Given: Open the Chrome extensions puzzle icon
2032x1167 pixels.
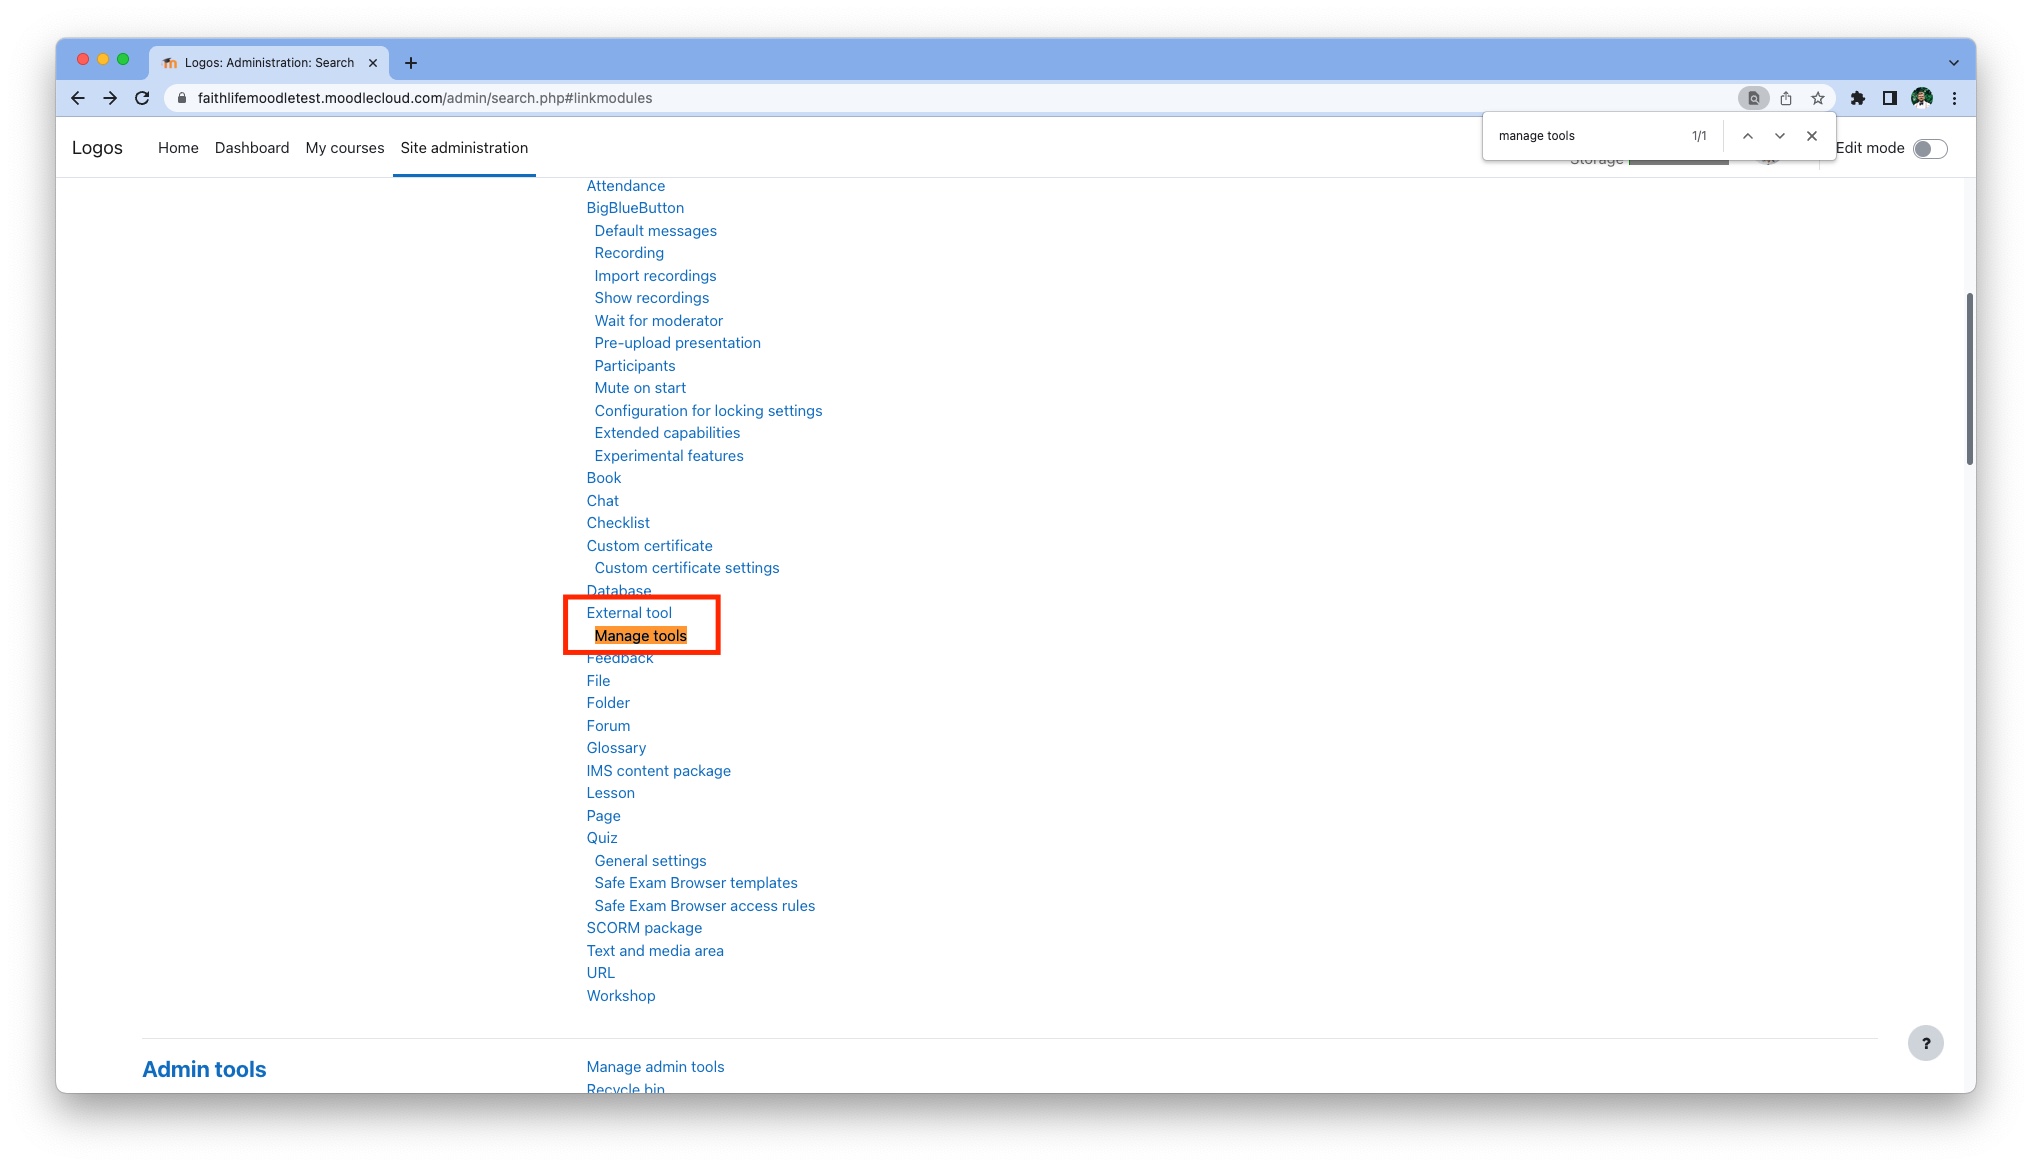Looking at the screenshot, I should click(x=1859, y=98).
